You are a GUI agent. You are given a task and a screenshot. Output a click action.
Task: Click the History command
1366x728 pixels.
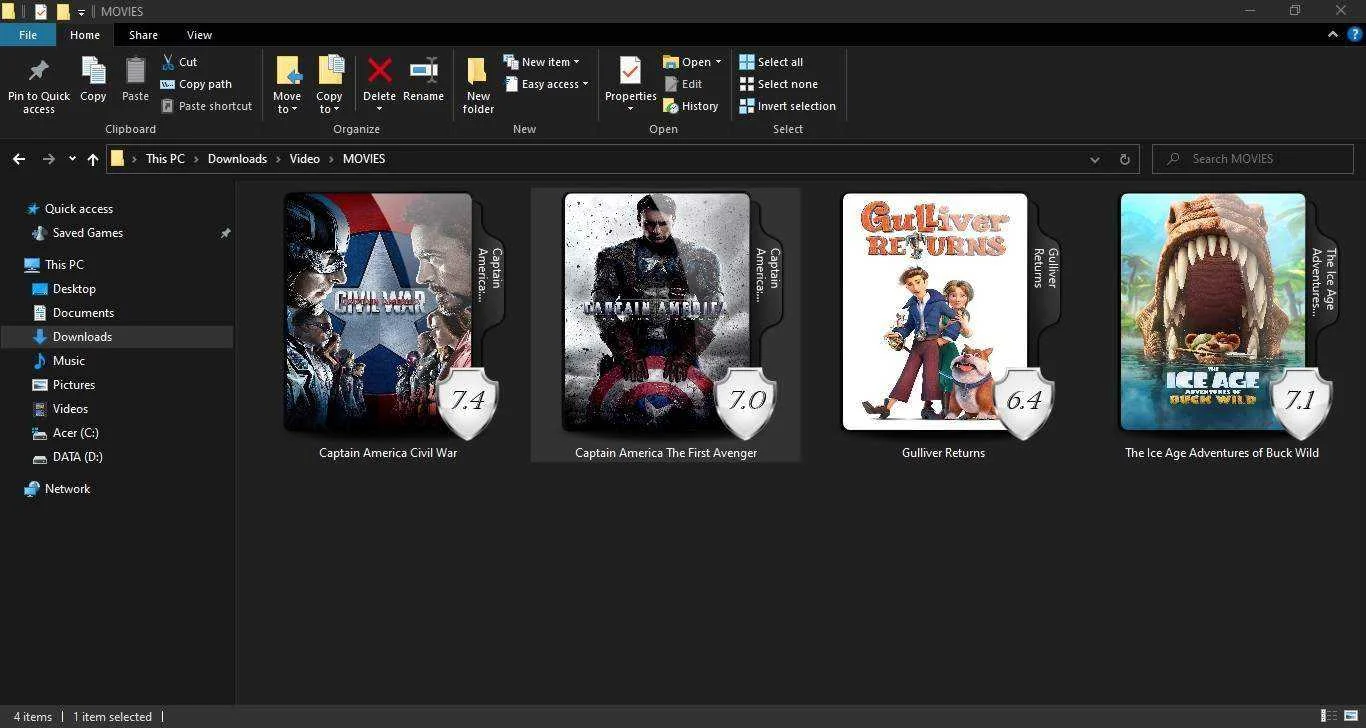tap(691, 106)
